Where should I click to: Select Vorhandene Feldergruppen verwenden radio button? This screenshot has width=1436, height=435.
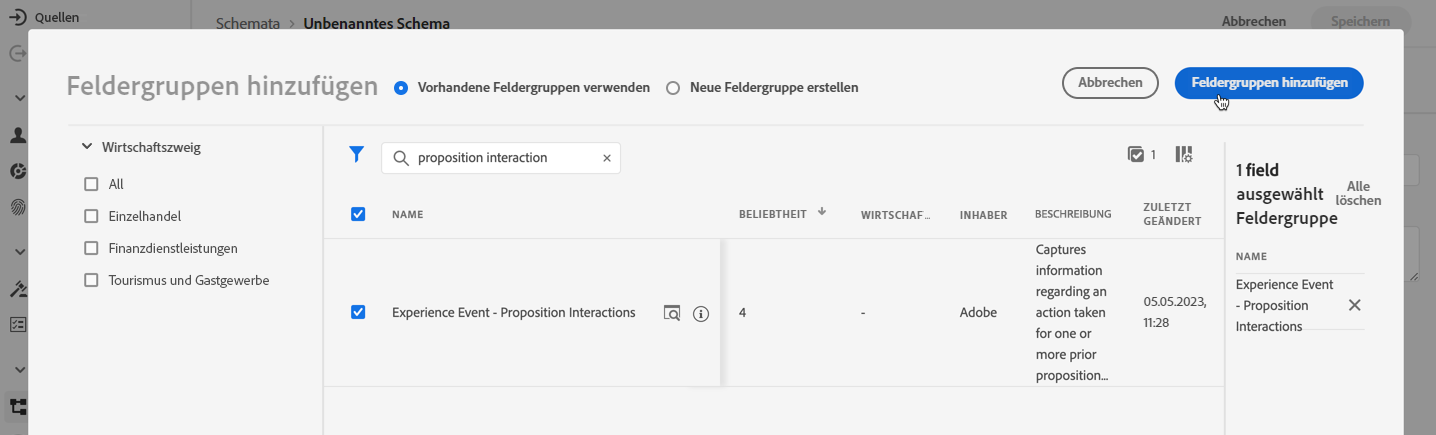[x=401, y=88]
